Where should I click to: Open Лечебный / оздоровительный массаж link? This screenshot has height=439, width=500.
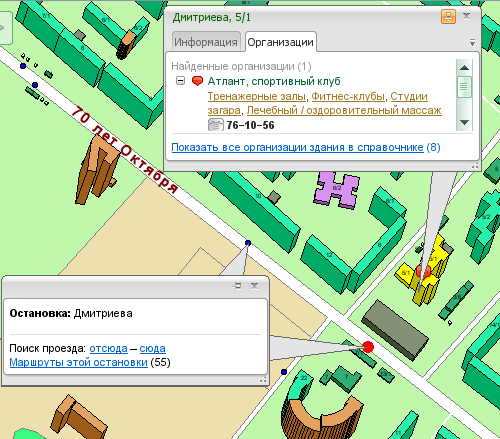344,110
